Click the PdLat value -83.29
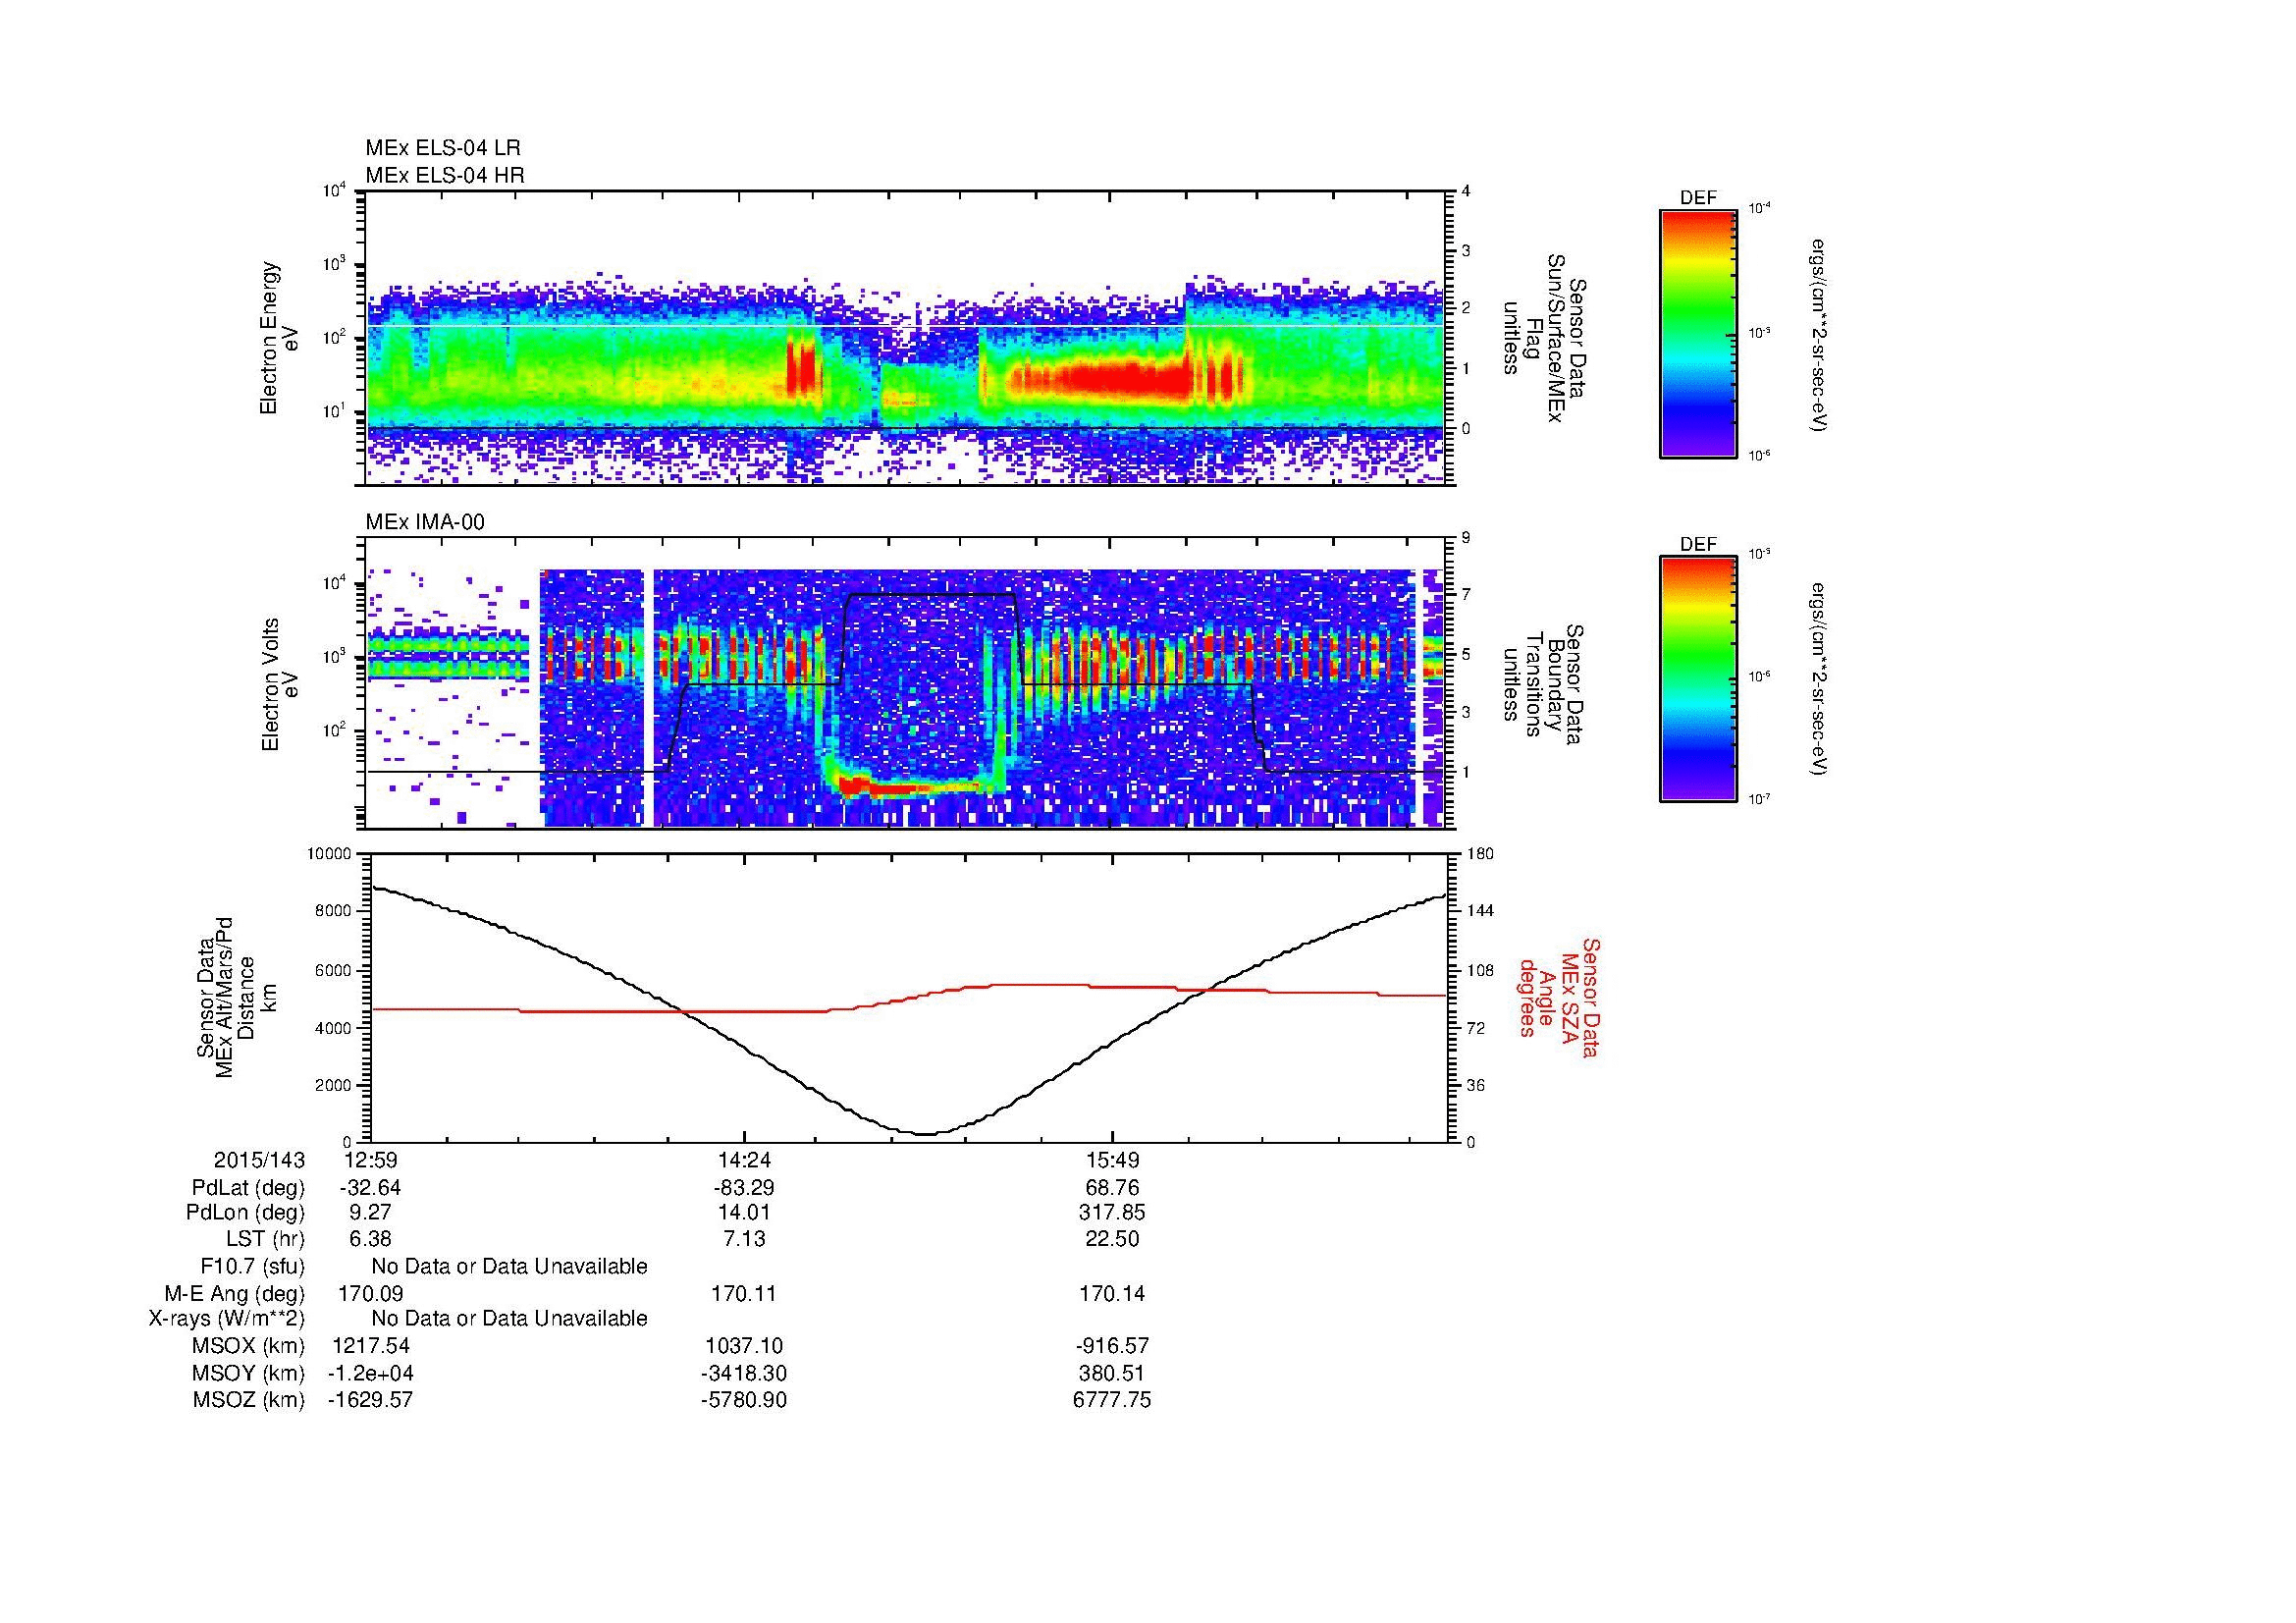Screen dimensions: 2296x1623 tap(743, 1188)
